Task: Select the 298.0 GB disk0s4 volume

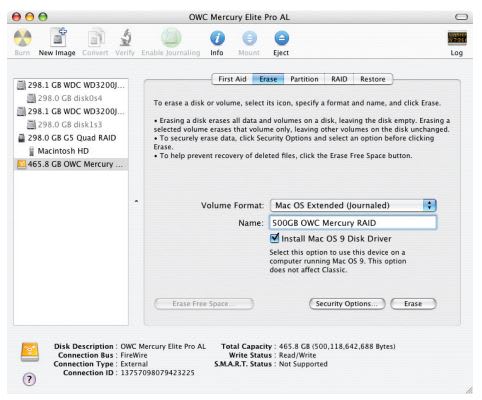Action: tap(71, 98)
